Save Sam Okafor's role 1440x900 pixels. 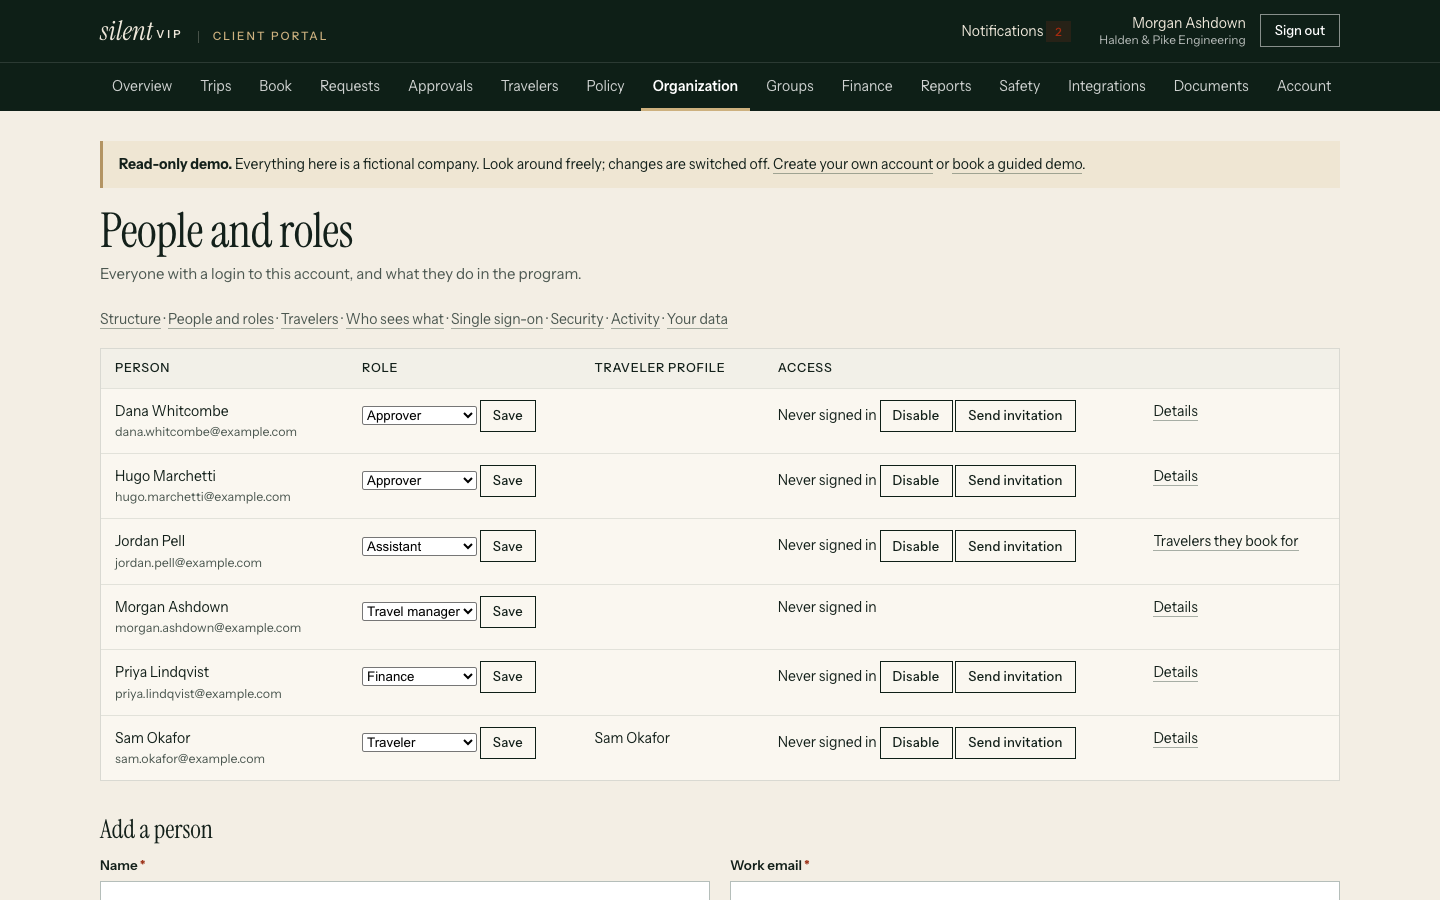(x=508, y=743)
